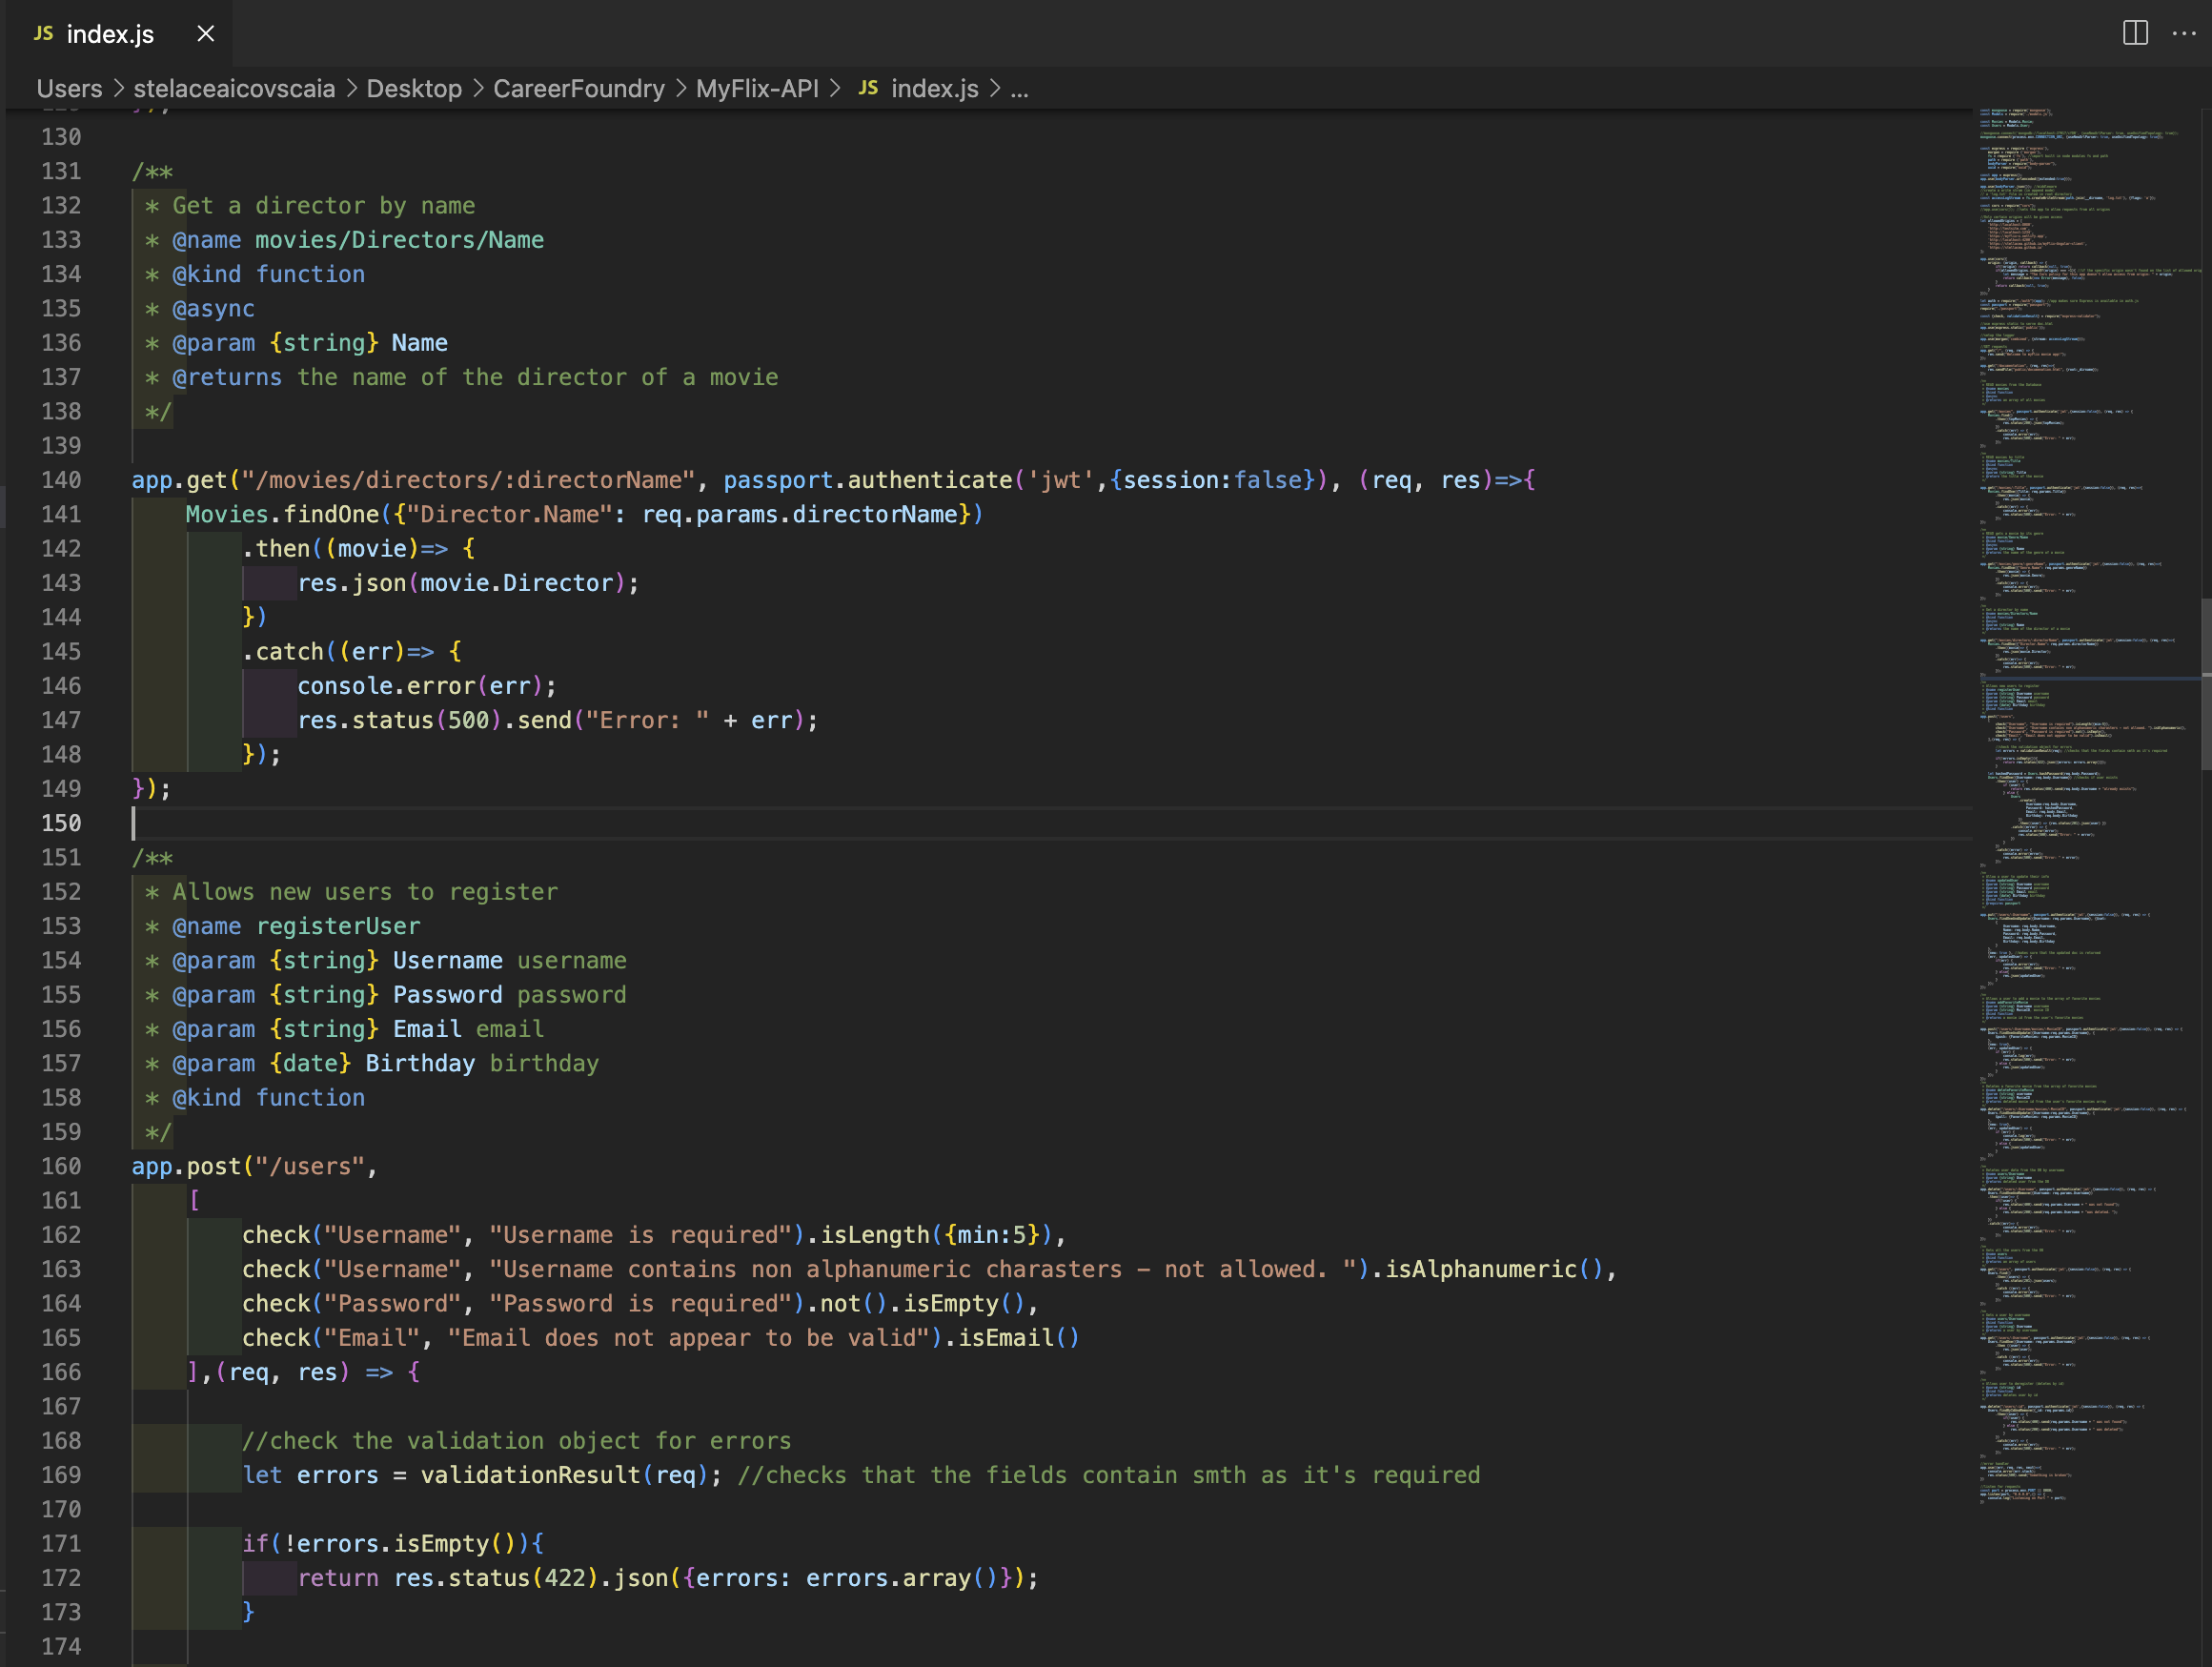This screenshot has height=1667, width=2212.
Task: Place cursor on empty line 150
Action: coord(1050,823)
